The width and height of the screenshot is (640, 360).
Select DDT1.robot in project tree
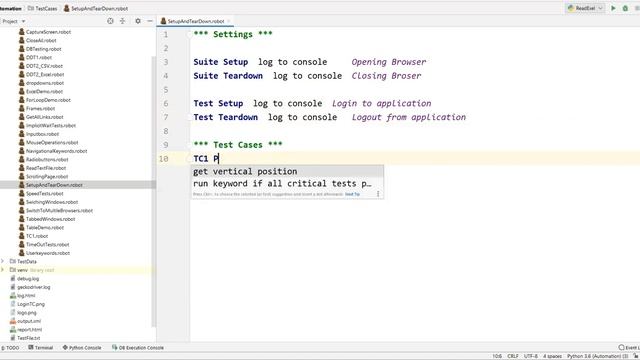pyautogui.click(x=36, y=58)
